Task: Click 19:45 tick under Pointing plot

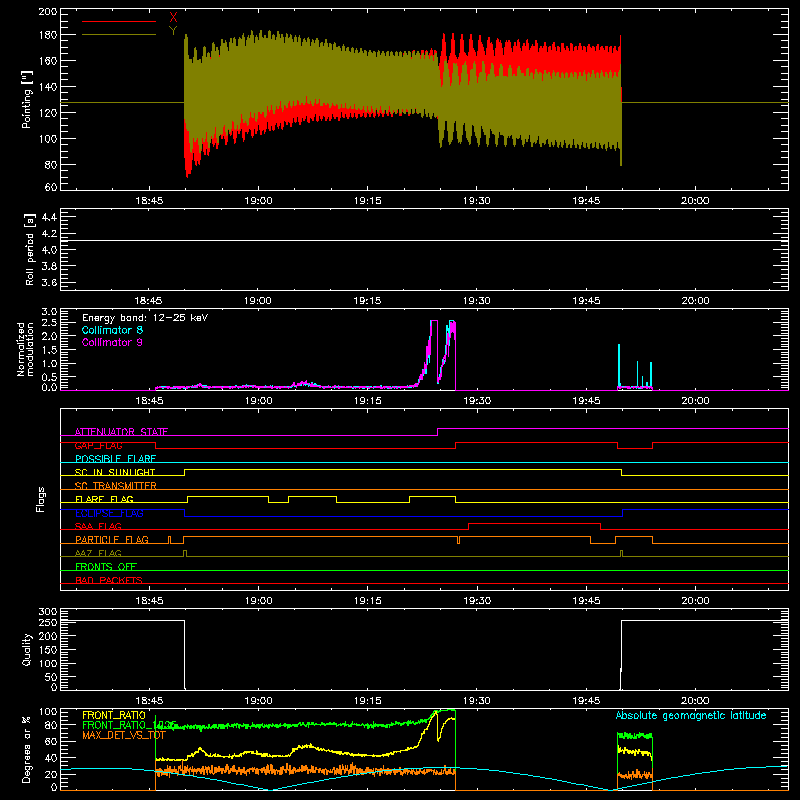Action: [x=586, y=201]
